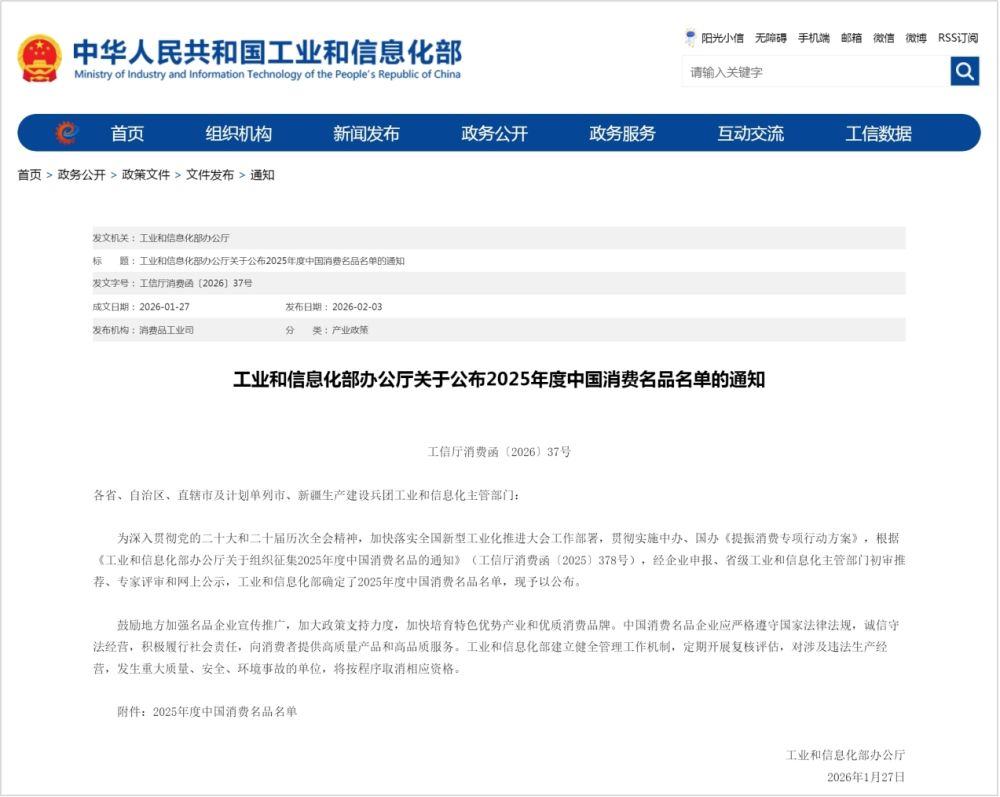1000x797 pixels.
Task: Type in the 请输入关键字 search field
Action: [x=815, y=72]
